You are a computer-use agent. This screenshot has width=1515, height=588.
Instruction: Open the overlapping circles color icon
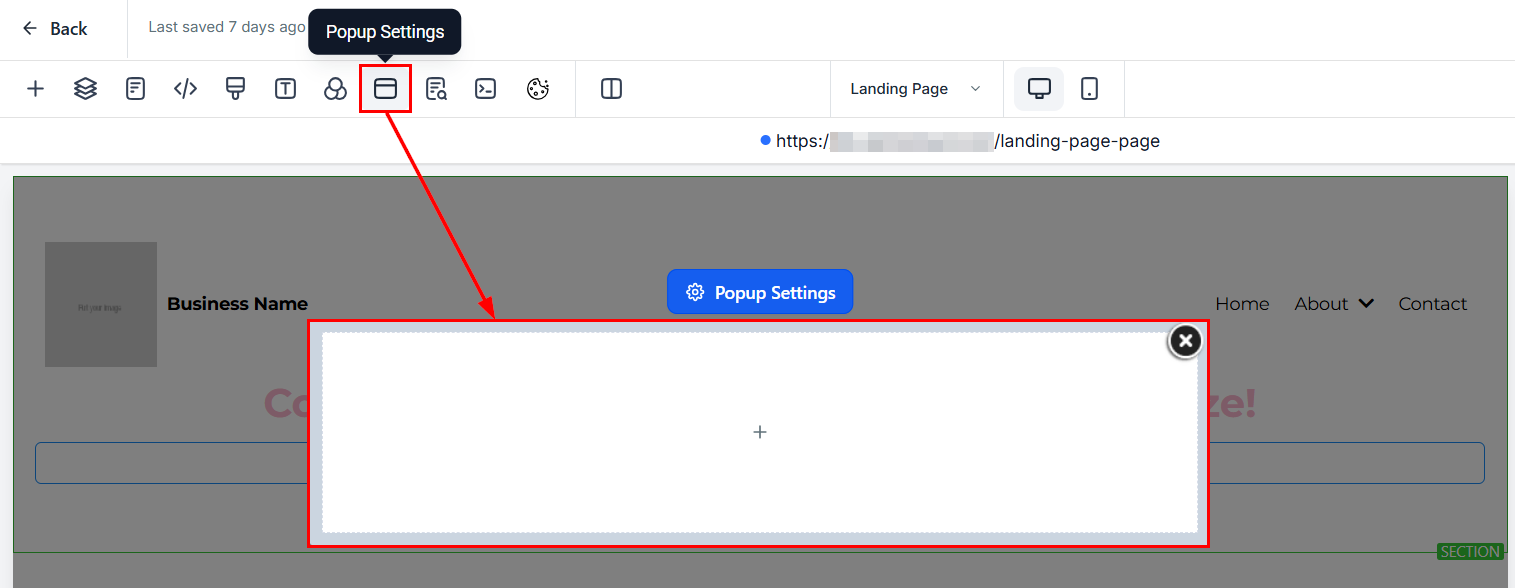(335, 89)
